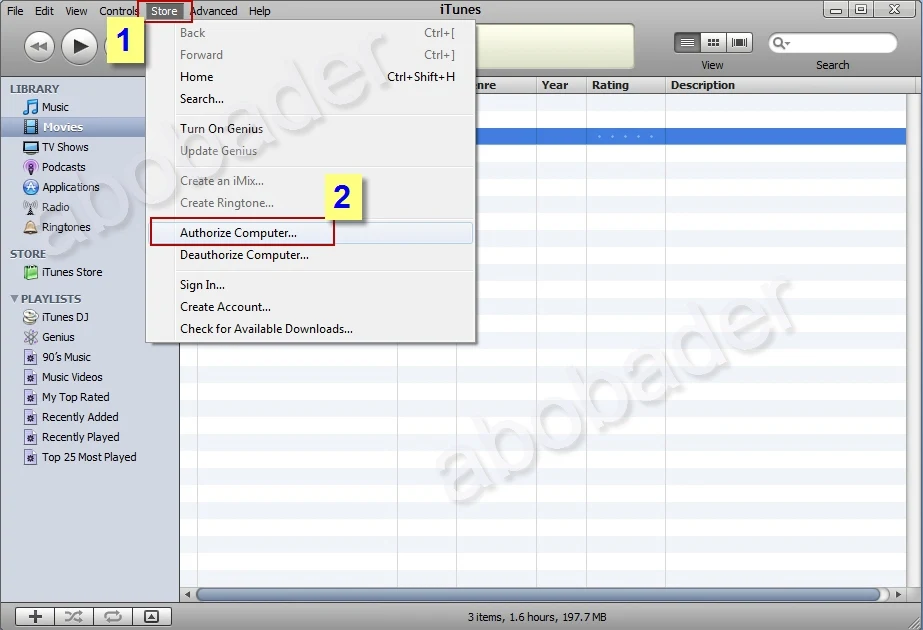
Task: Select Movies in the library sidebar
Action: tap(72, 127)
